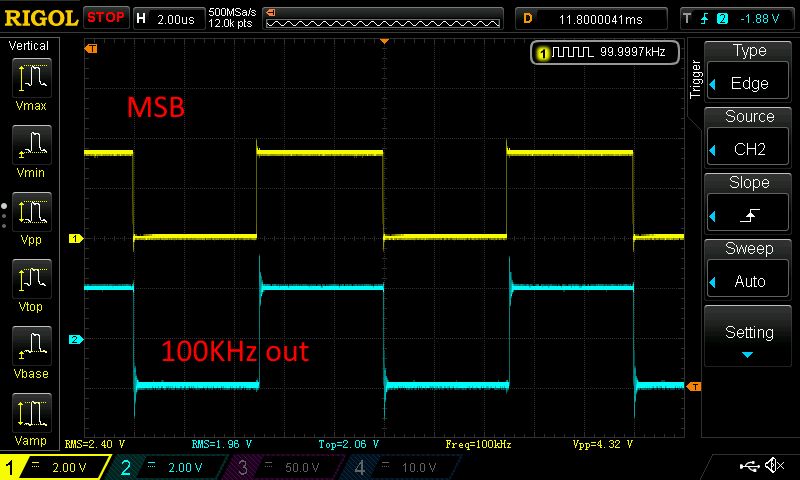
Task: Click the muted speaker sound icon
Action: 774,465
